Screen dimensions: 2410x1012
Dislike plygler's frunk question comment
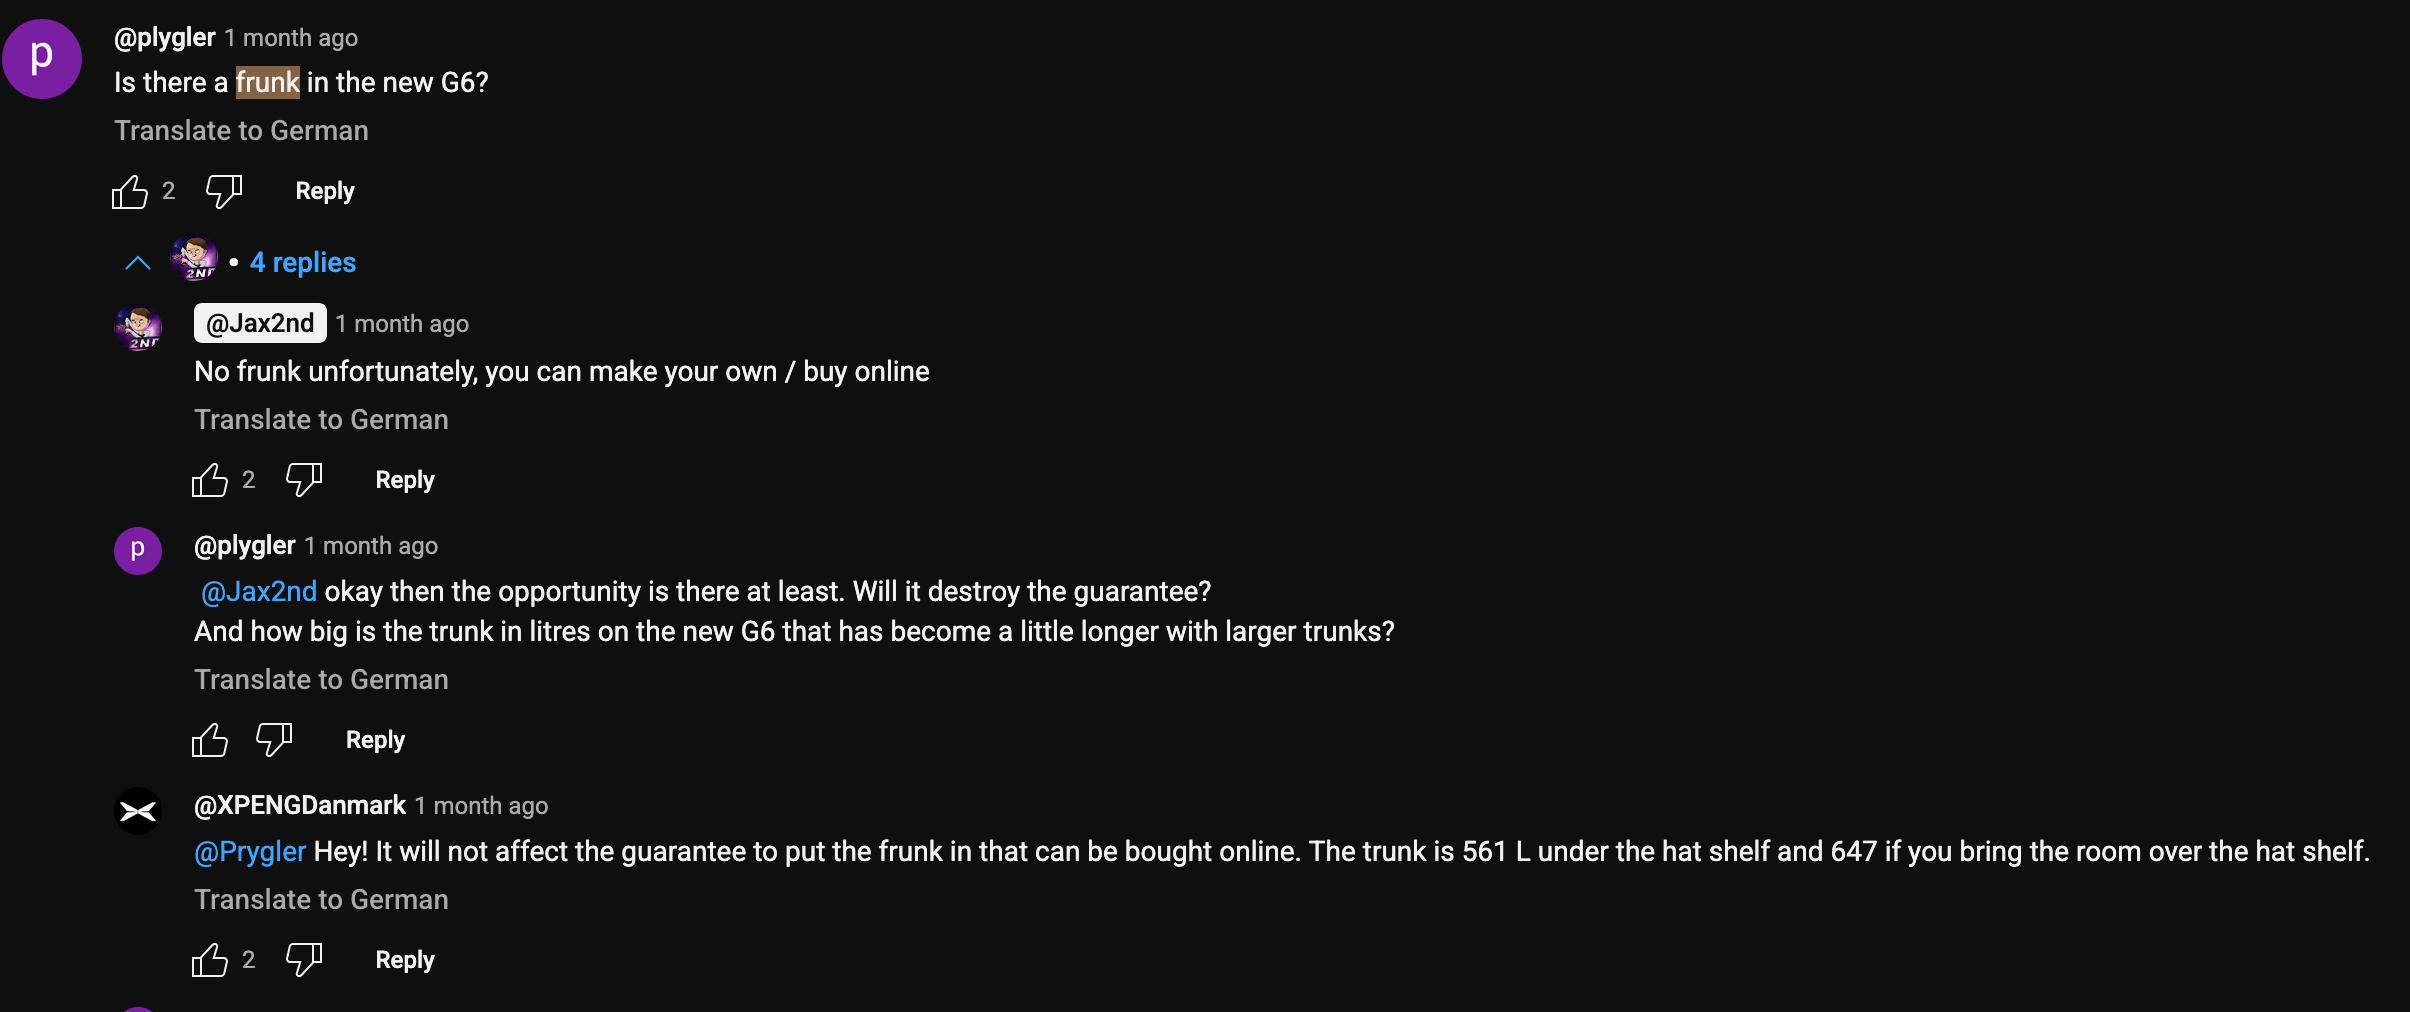click(223, 190)
